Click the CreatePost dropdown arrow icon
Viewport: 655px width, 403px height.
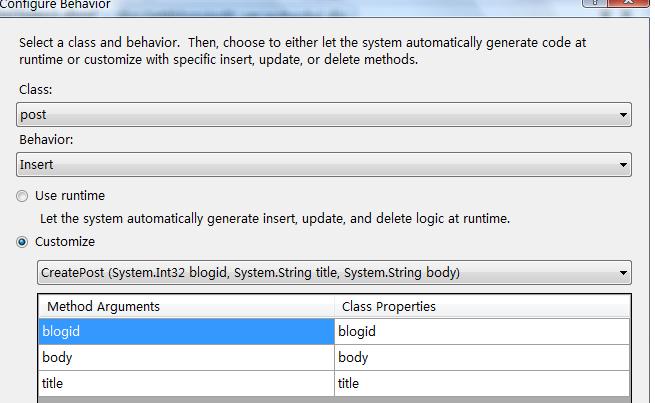coord(623,273)
